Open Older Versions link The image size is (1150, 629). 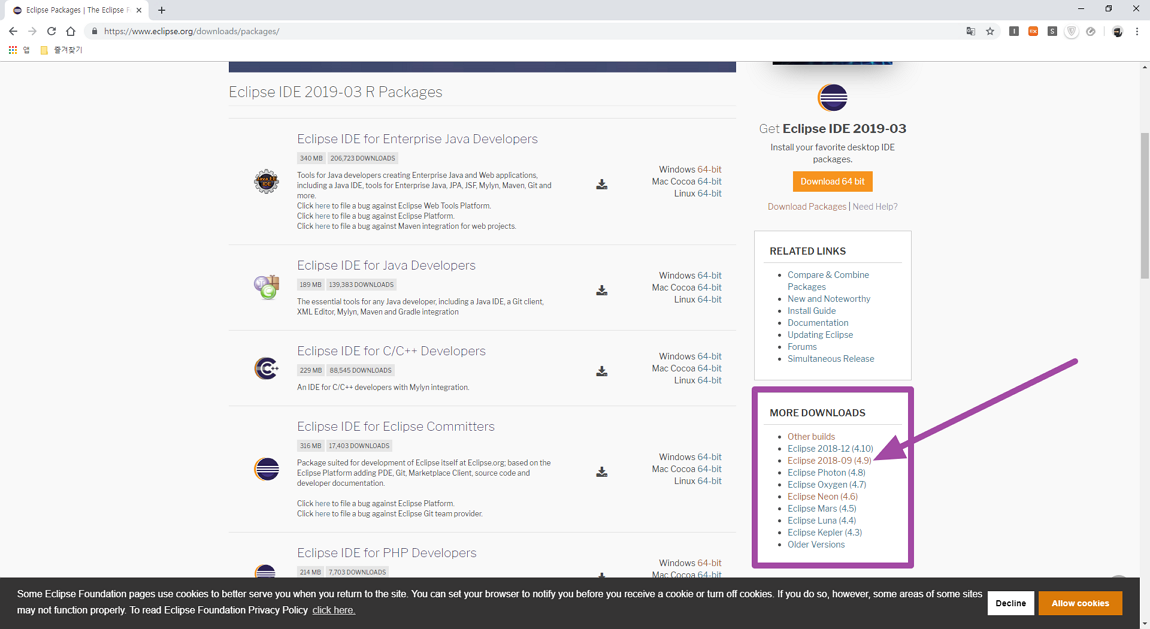click(x=816, y=545)
